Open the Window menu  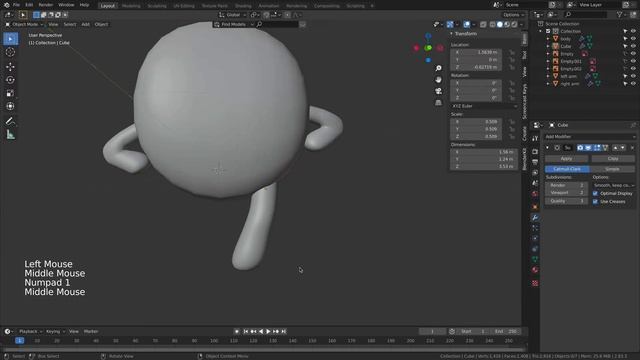[x=66, y=5]
